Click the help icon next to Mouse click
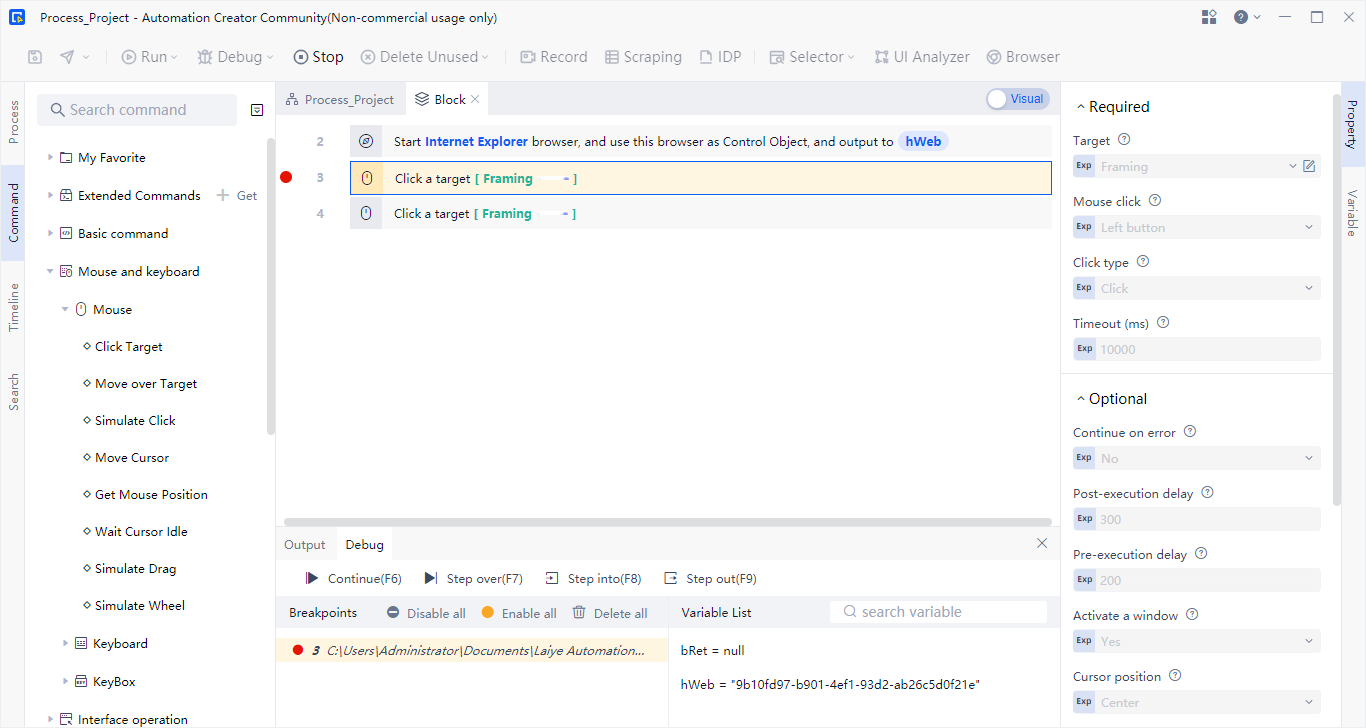1366x728 pixels. coord(1155,201)
